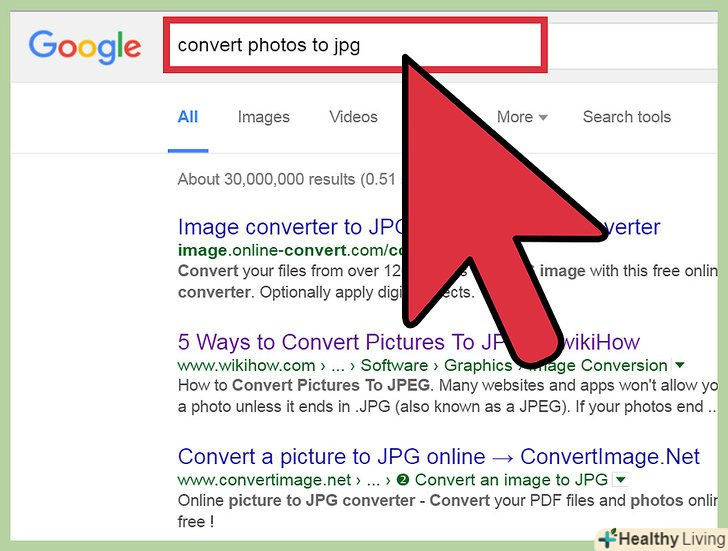This screenshot has width=728, height=551.
Task: Open the More dropdown menu
Action: 522,117
